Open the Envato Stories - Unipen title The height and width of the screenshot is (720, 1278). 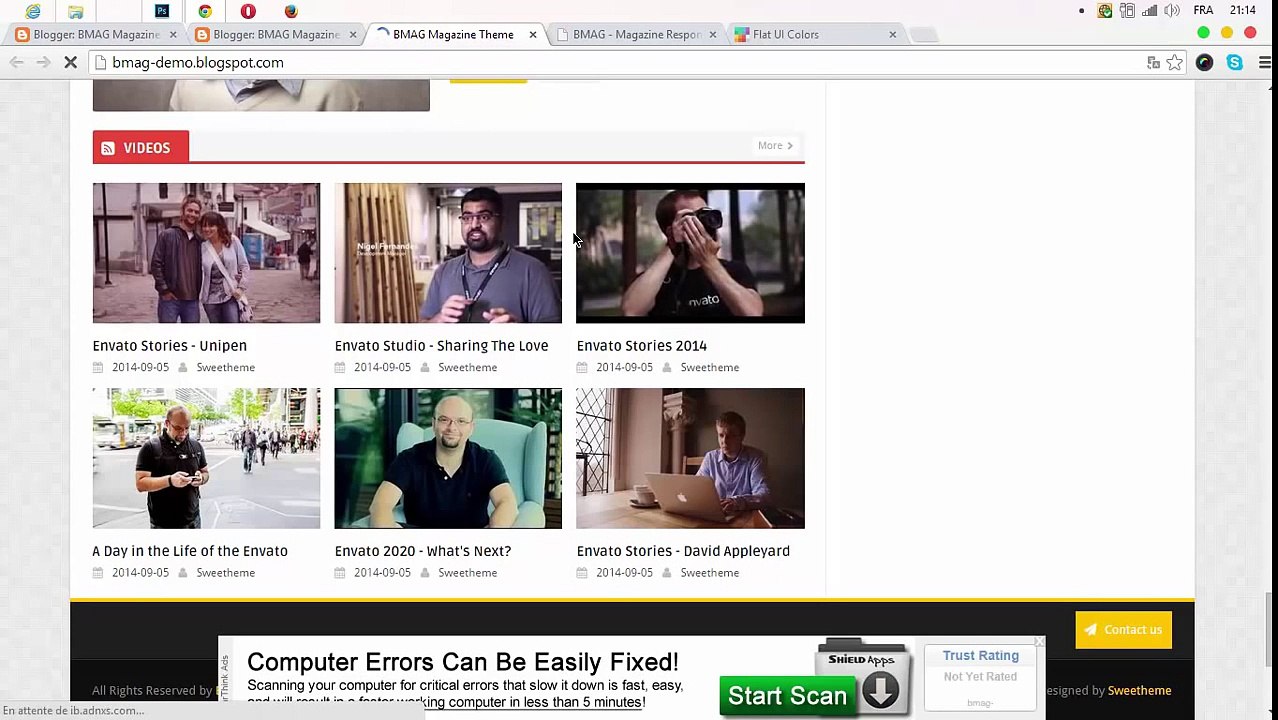click(x=169, y=346)
